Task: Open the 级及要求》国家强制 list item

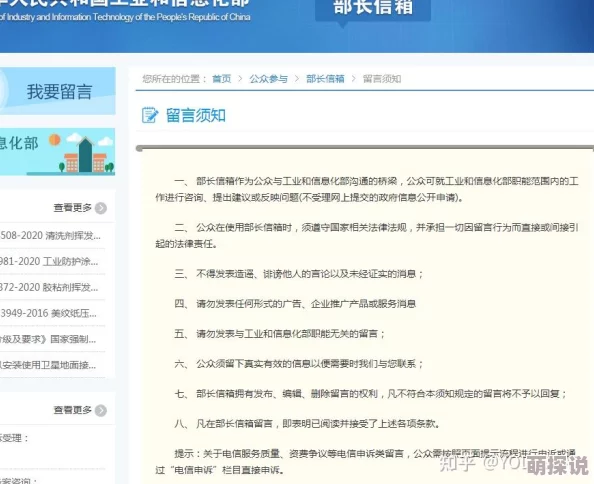Action: [x=48, y=339]
